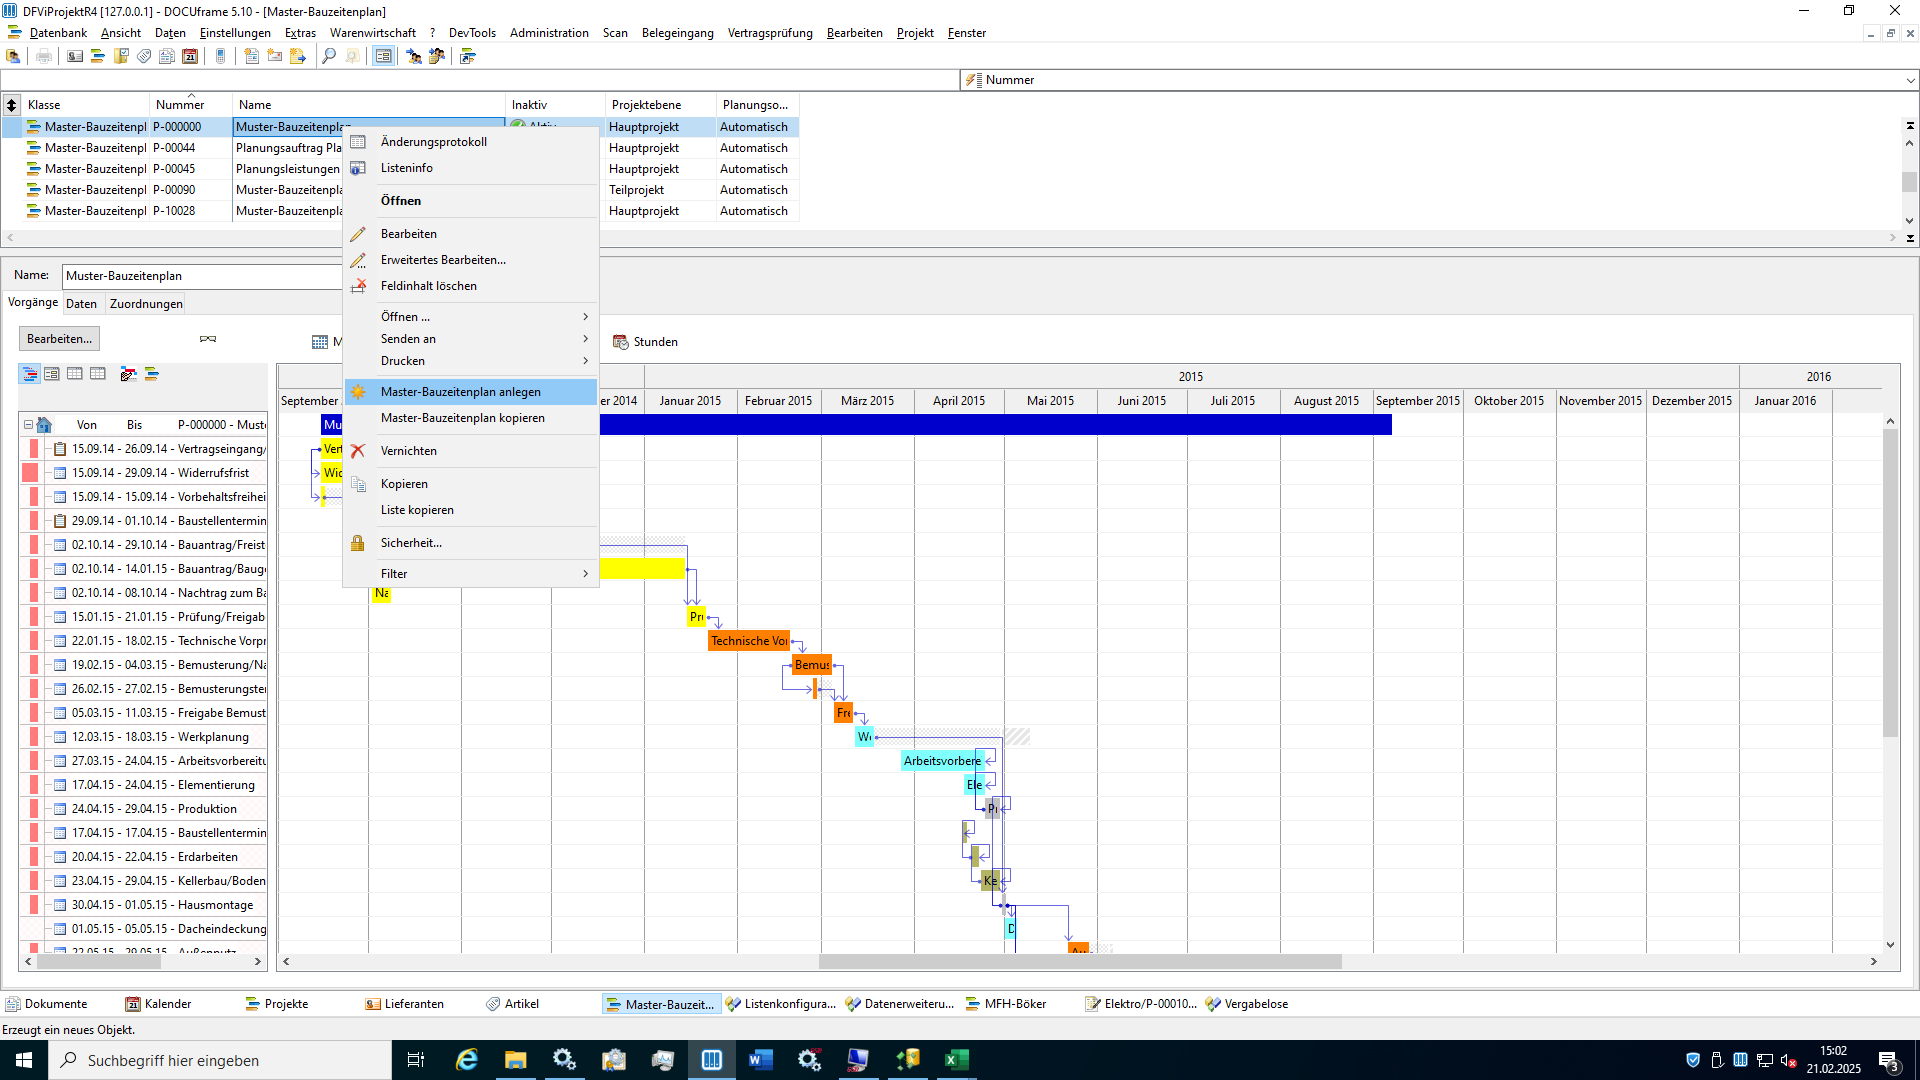This screenshot has width=1920, height=1080.
Task: Select Master-Bauzeitenplan anlegen in the context menu
Action: tap(471, 392)
